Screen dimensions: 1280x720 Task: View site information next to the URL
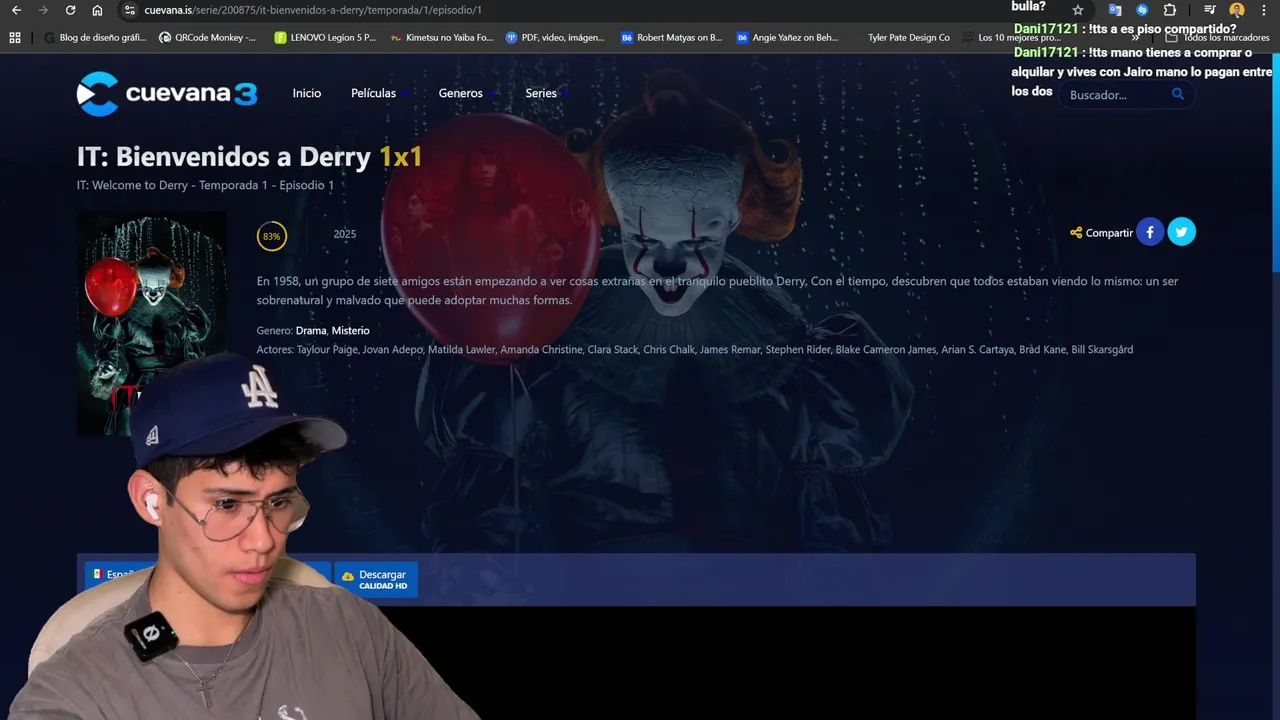(x=129, y=10)
